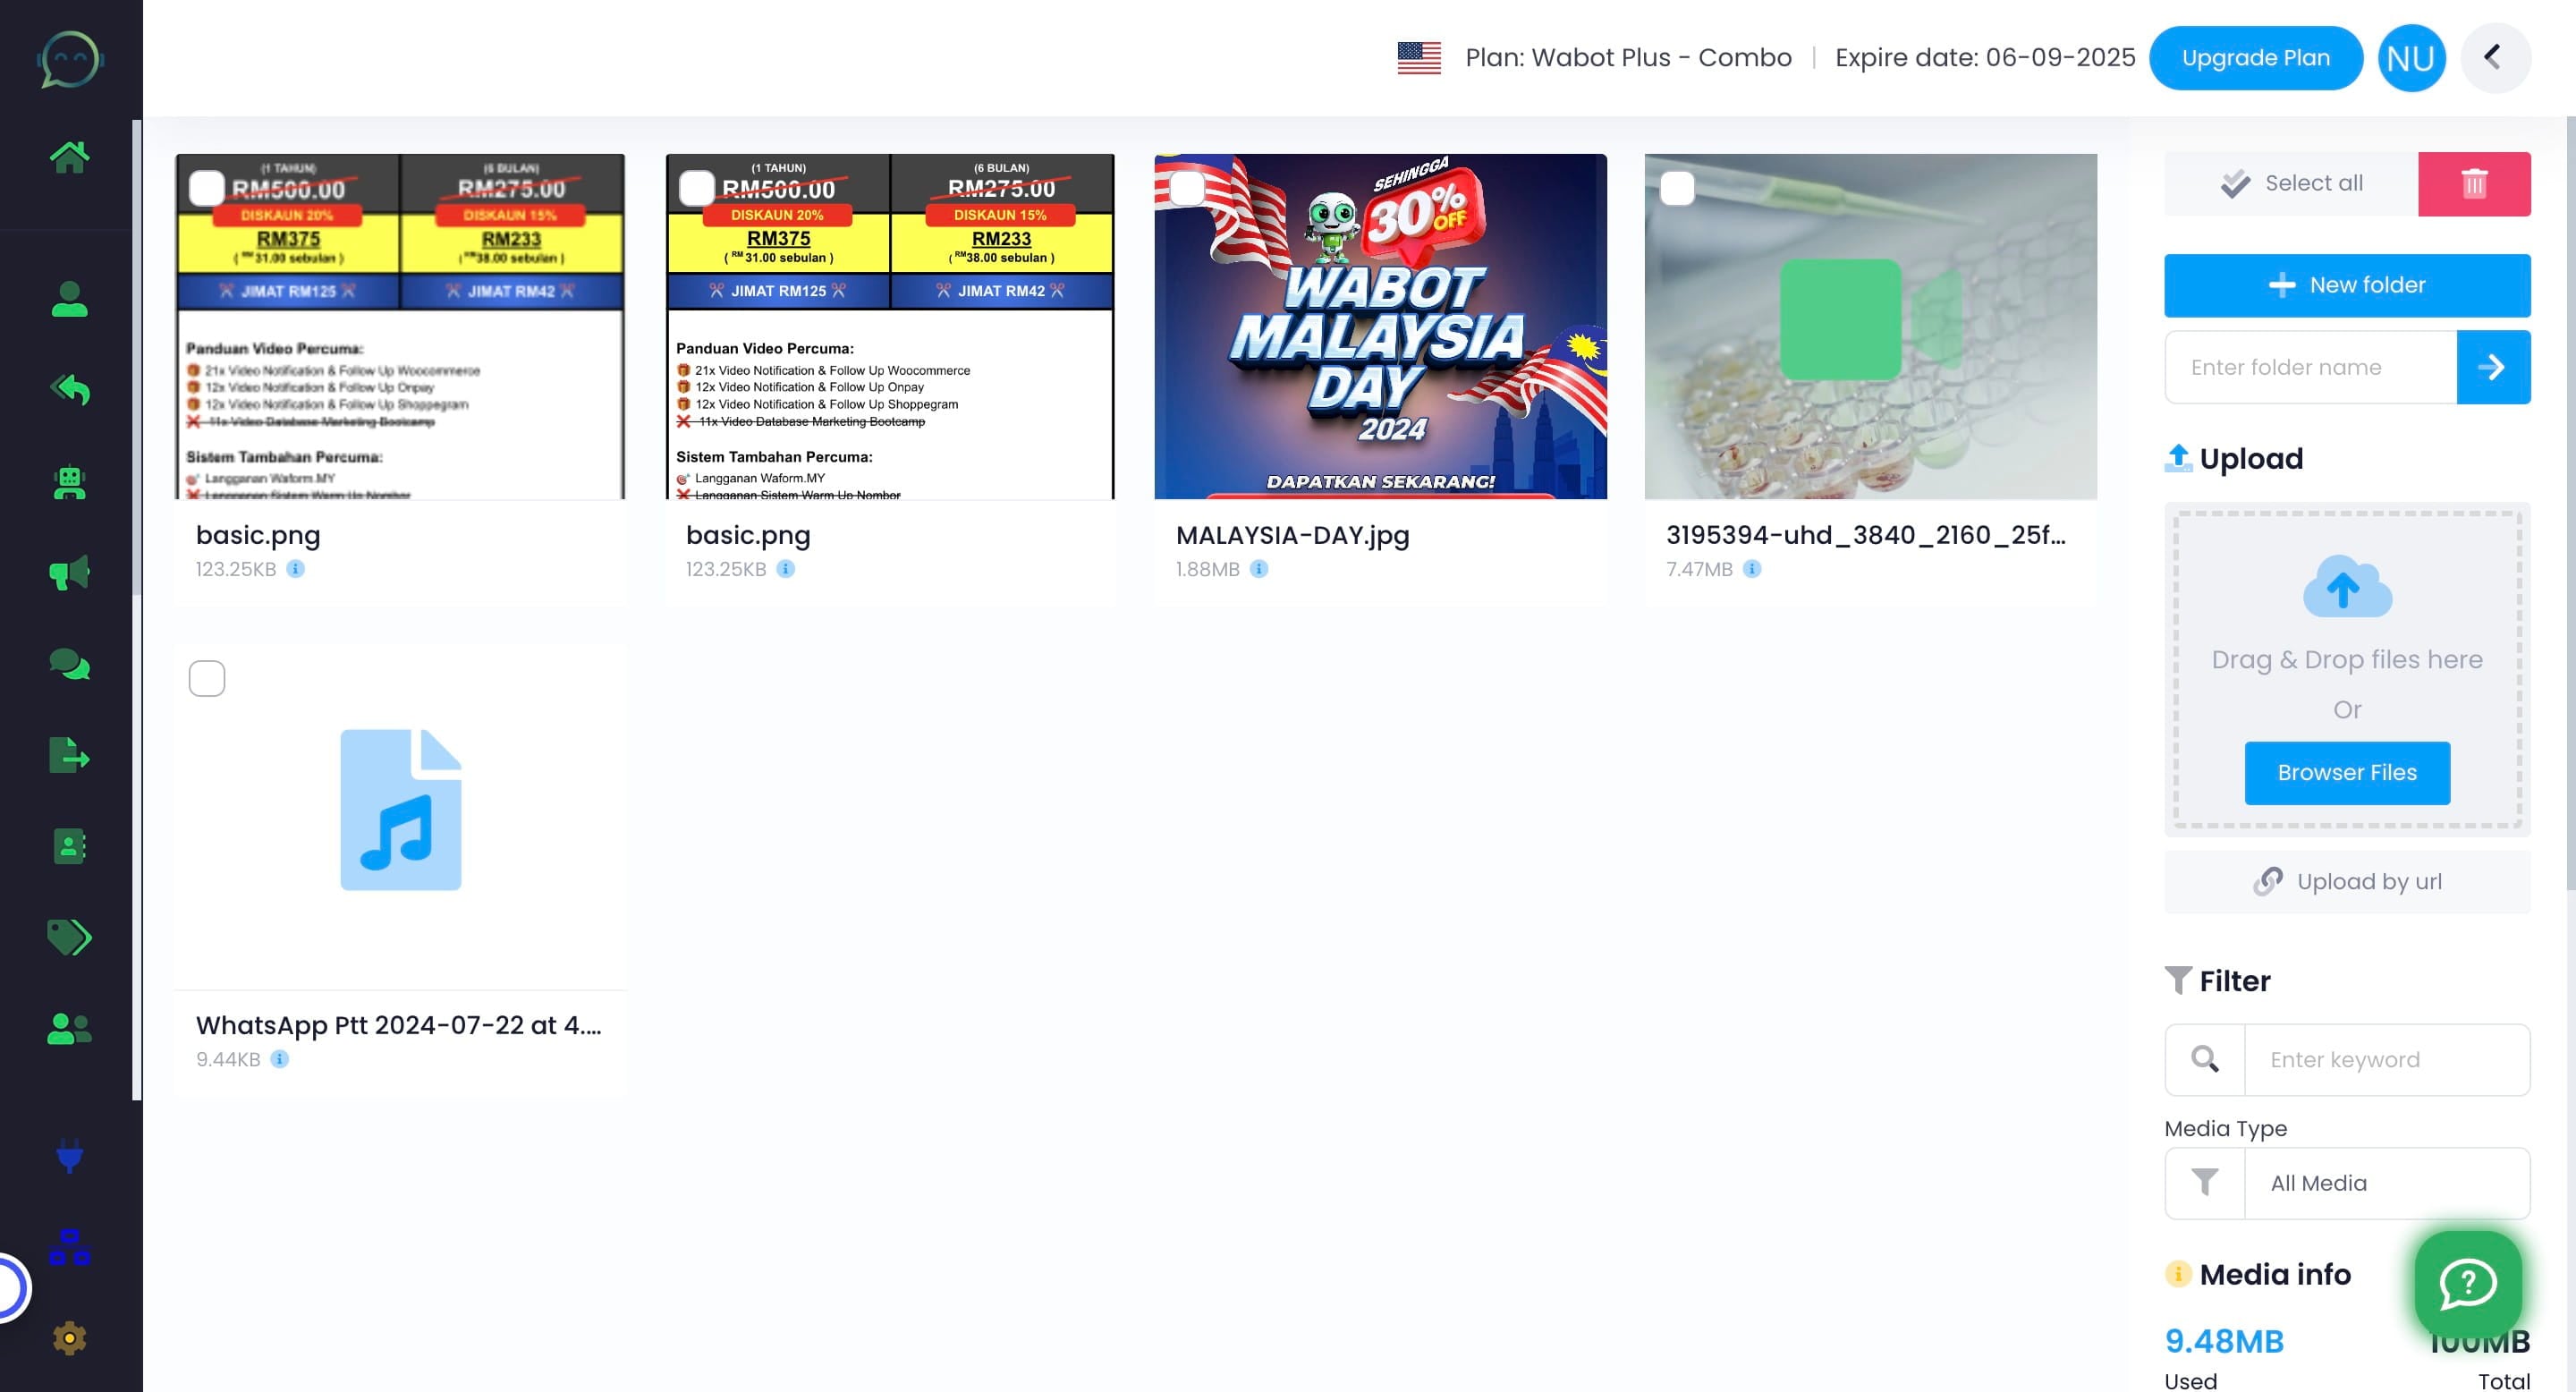Open the NU user avatar menu

[2410, 58]
